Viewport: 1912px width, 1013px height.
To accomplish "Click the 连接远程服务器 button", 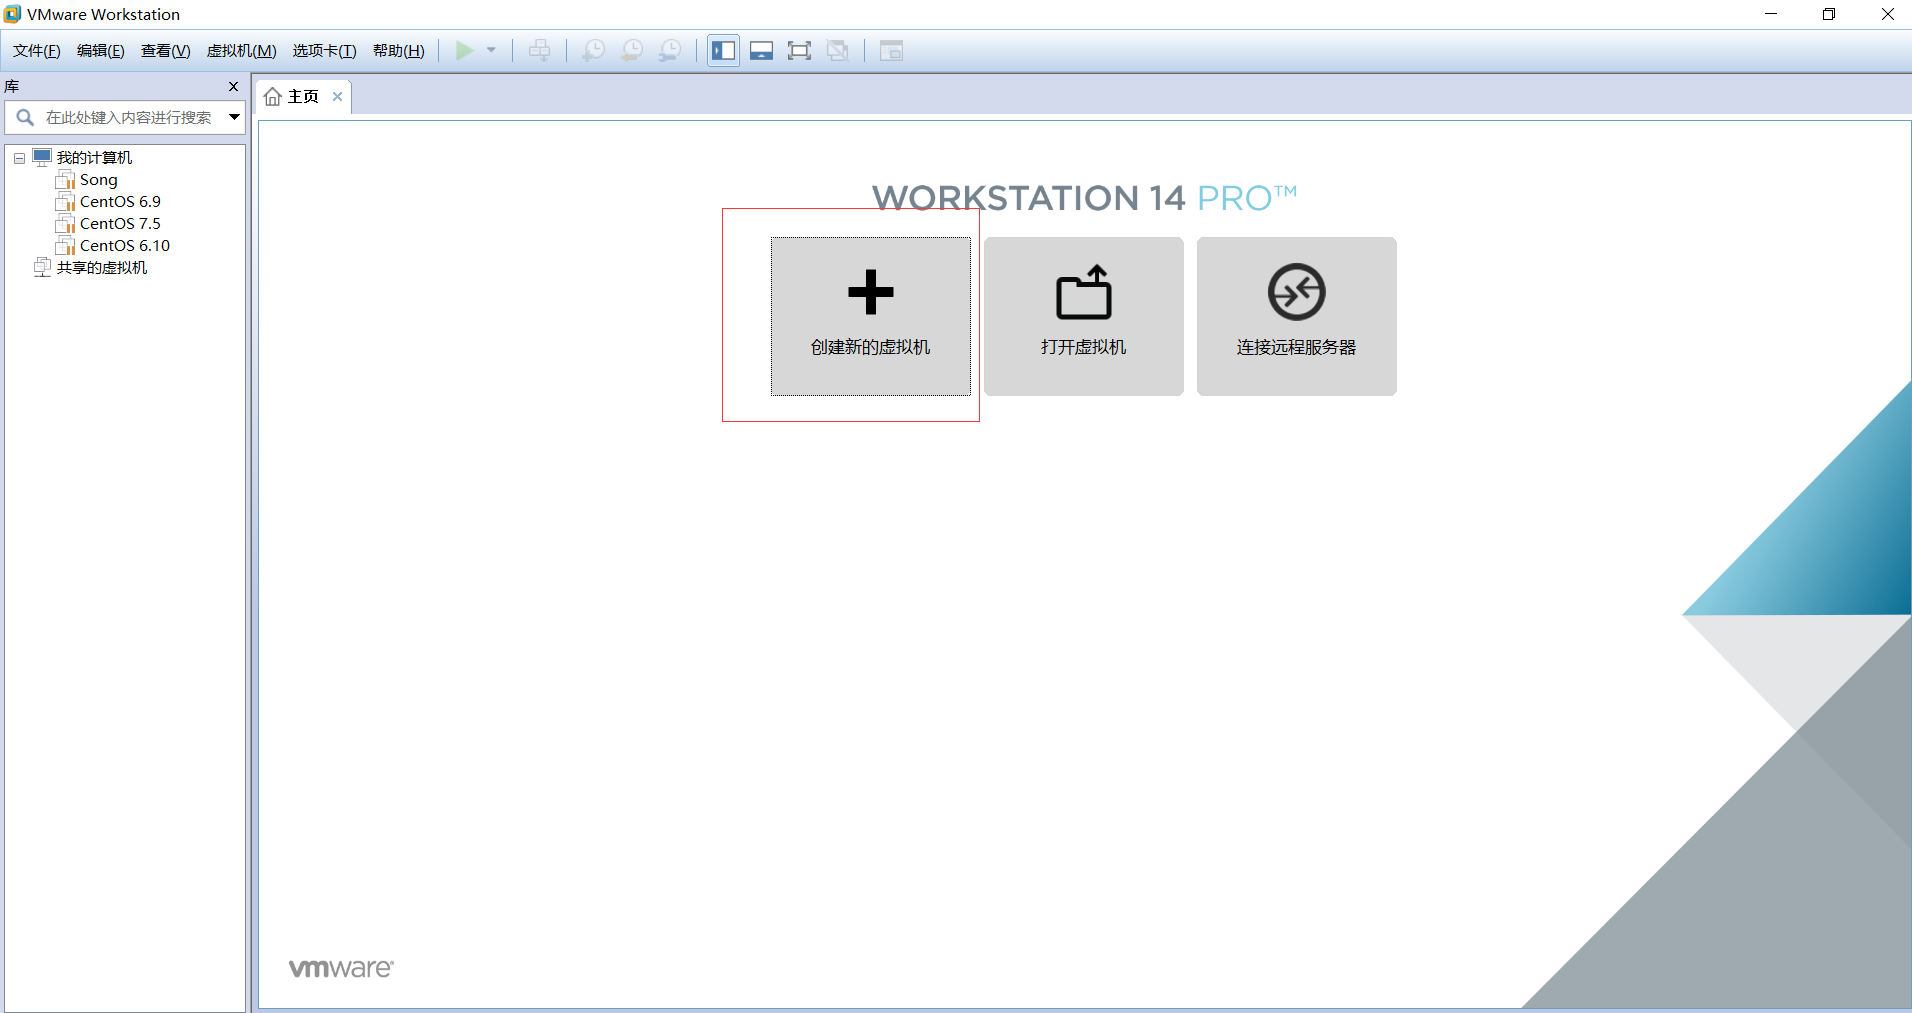I will 1297,316.
